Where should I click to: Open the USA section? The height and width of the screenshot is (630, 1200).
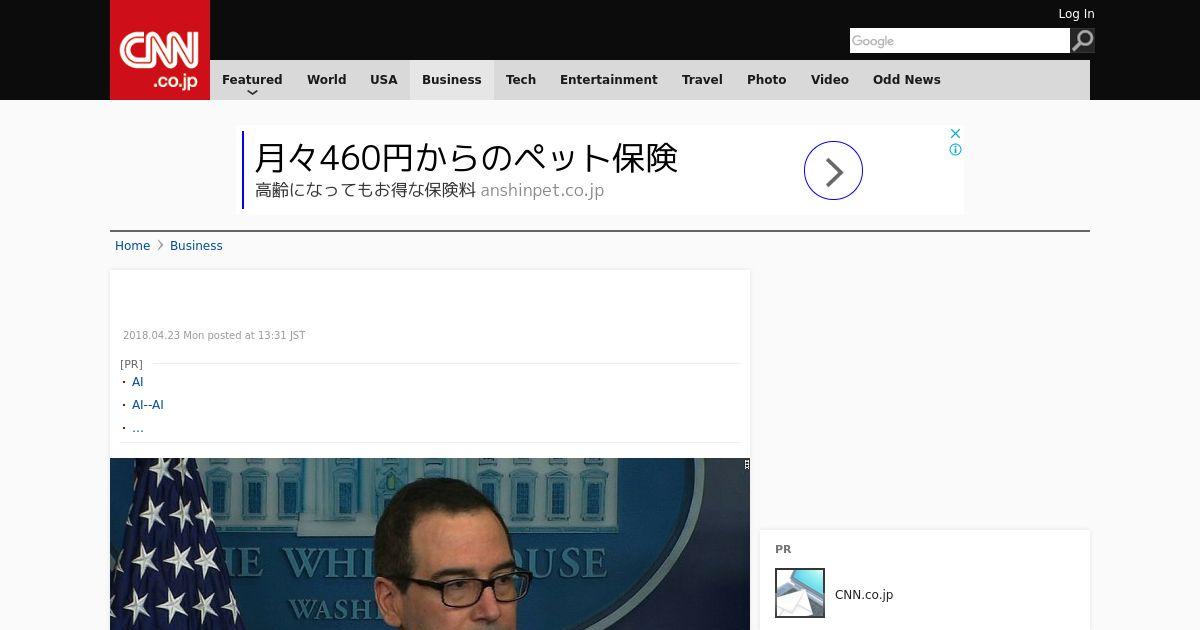(x=384, y=80)
